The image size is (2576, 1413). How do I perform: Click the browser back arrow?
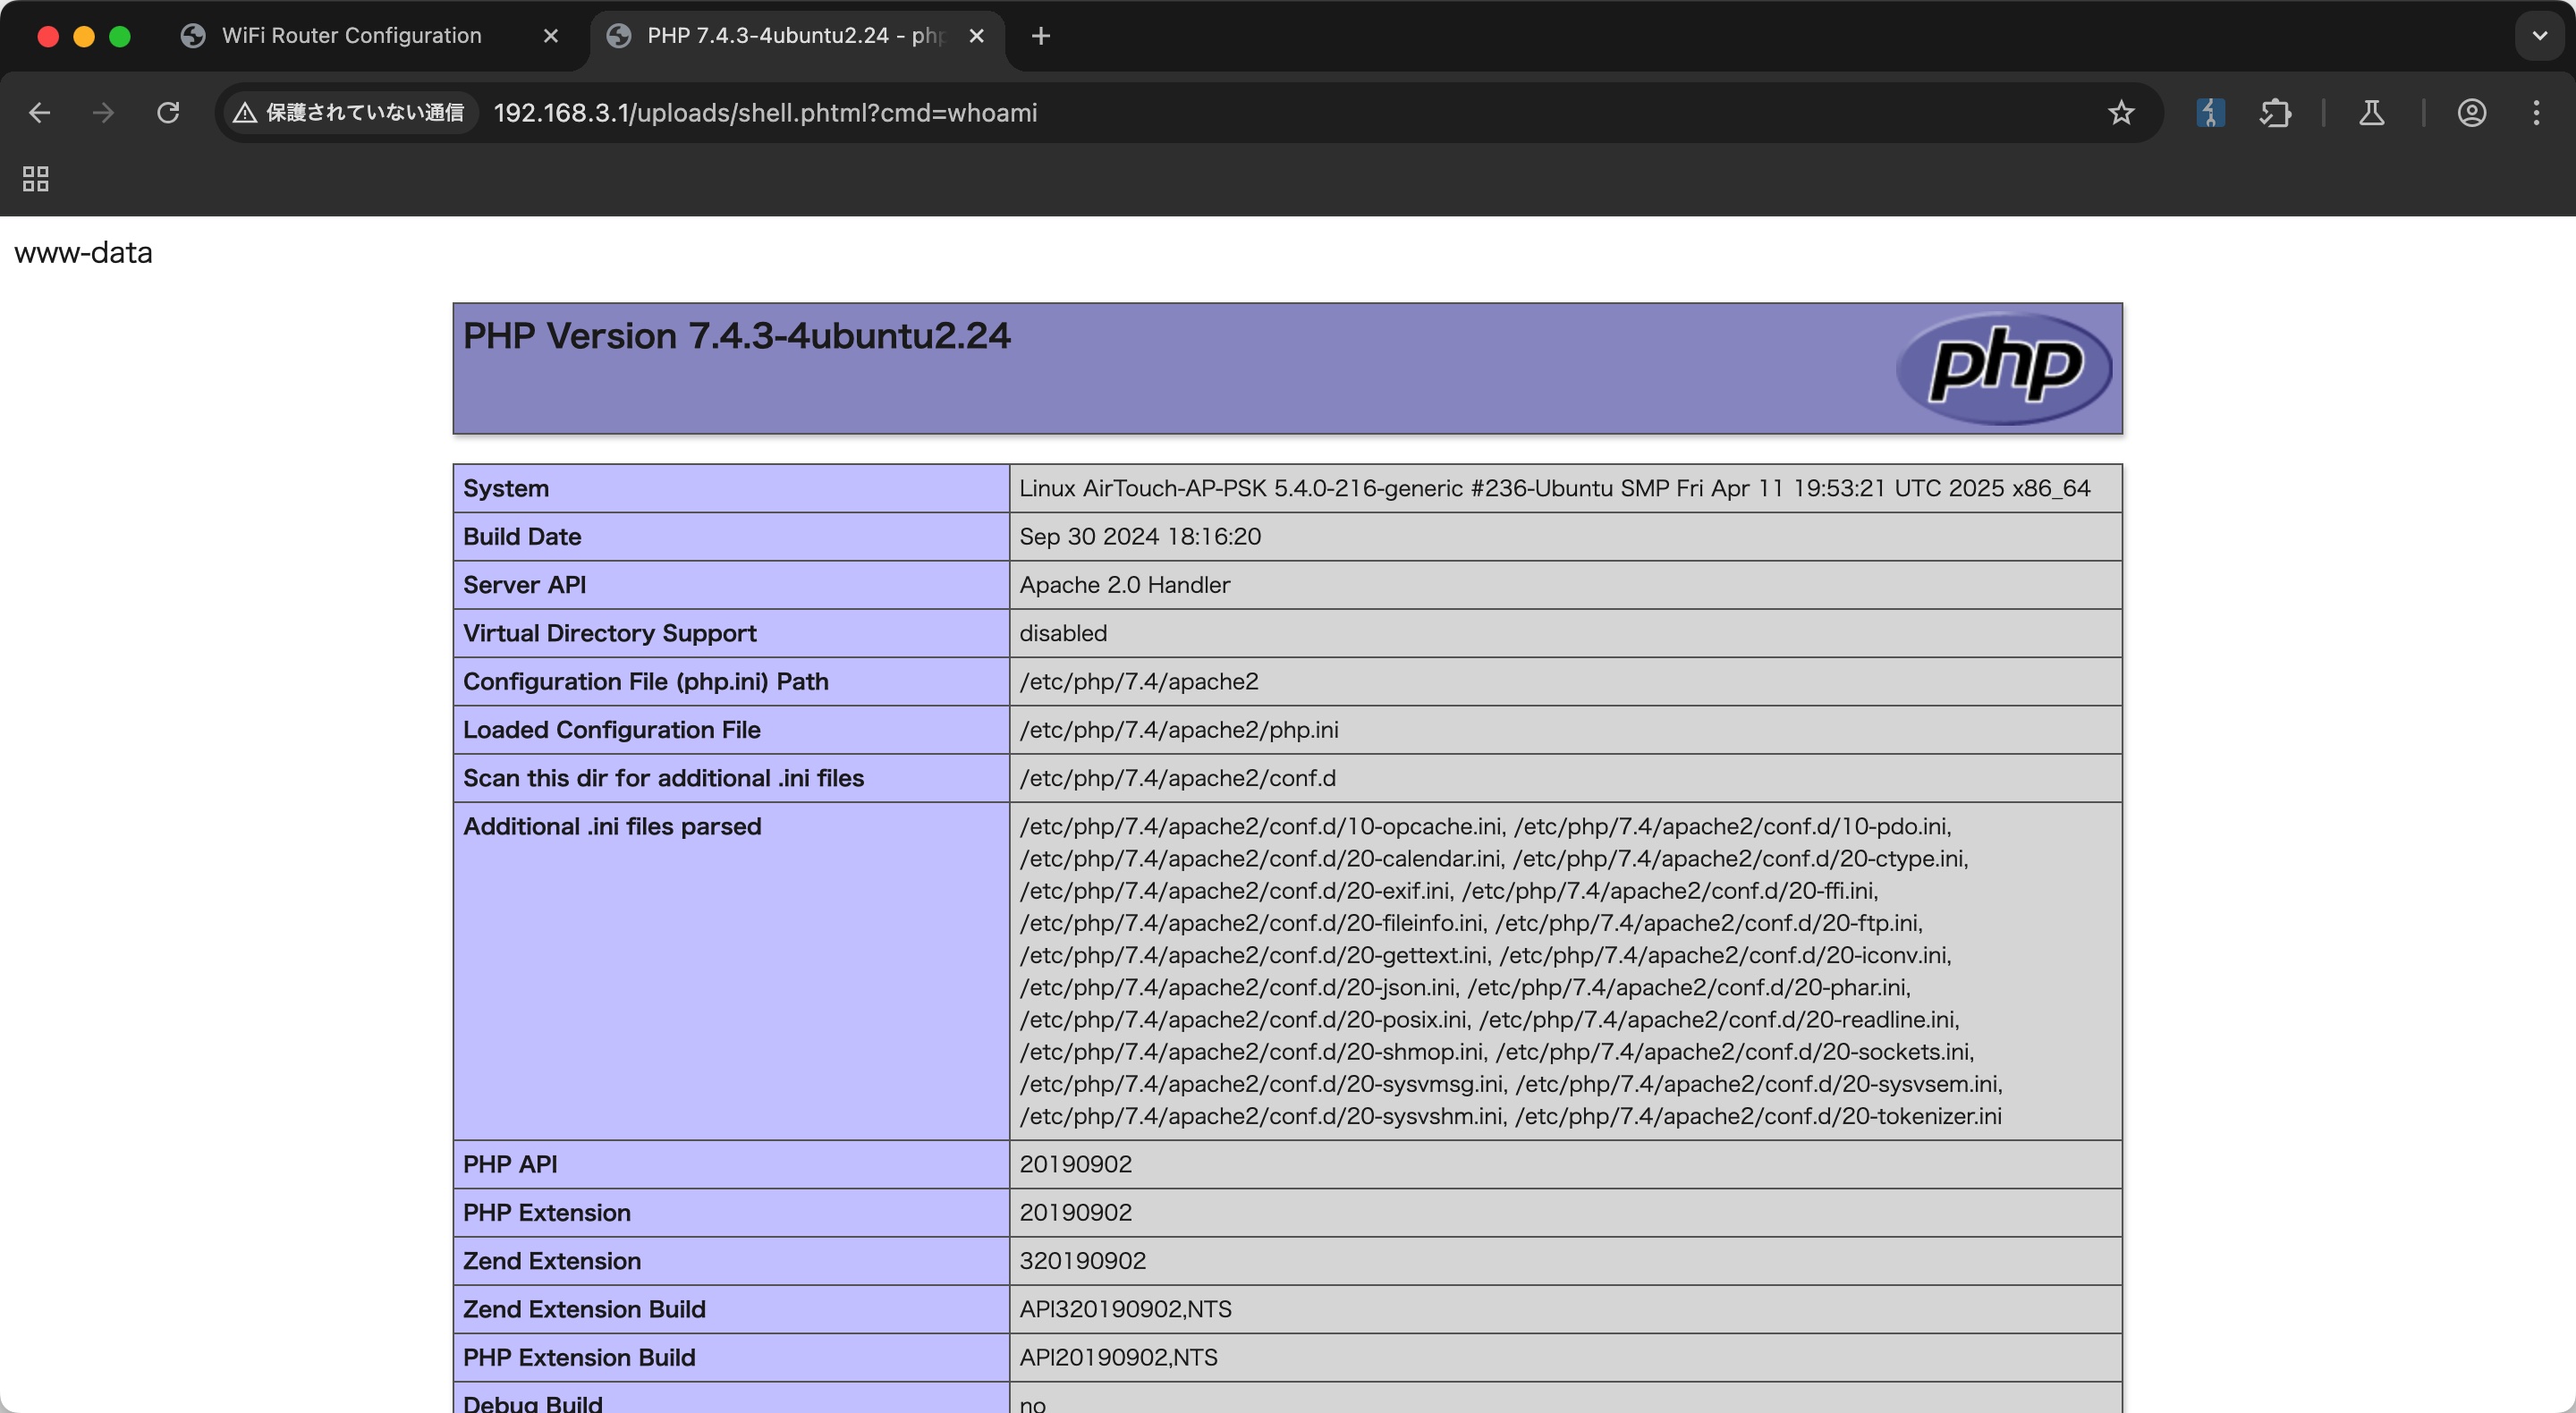pyautogui.click(x=39, y=113)
